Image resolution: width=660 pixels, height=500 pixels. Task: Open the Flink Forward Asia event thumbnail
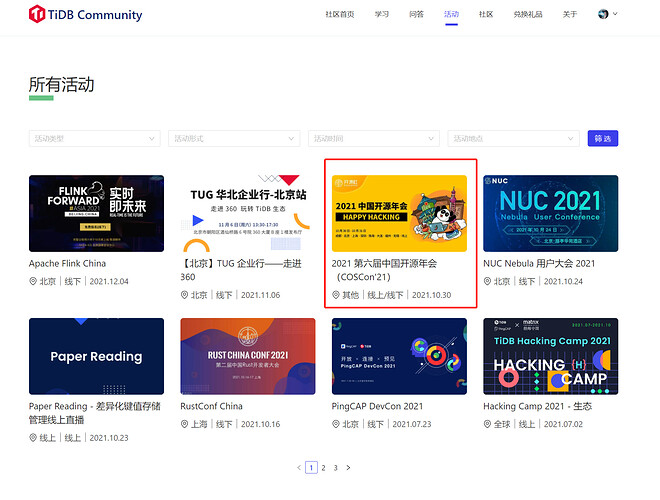pyautogui.click(x=96, y=213)
